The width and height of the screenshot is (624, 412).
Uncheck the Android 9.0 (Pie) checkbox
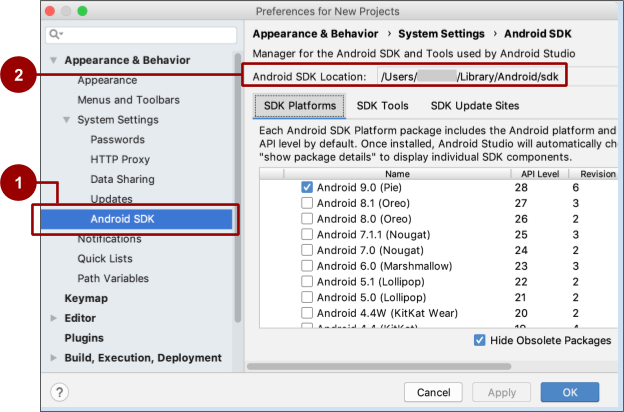(x=307, y=187)
